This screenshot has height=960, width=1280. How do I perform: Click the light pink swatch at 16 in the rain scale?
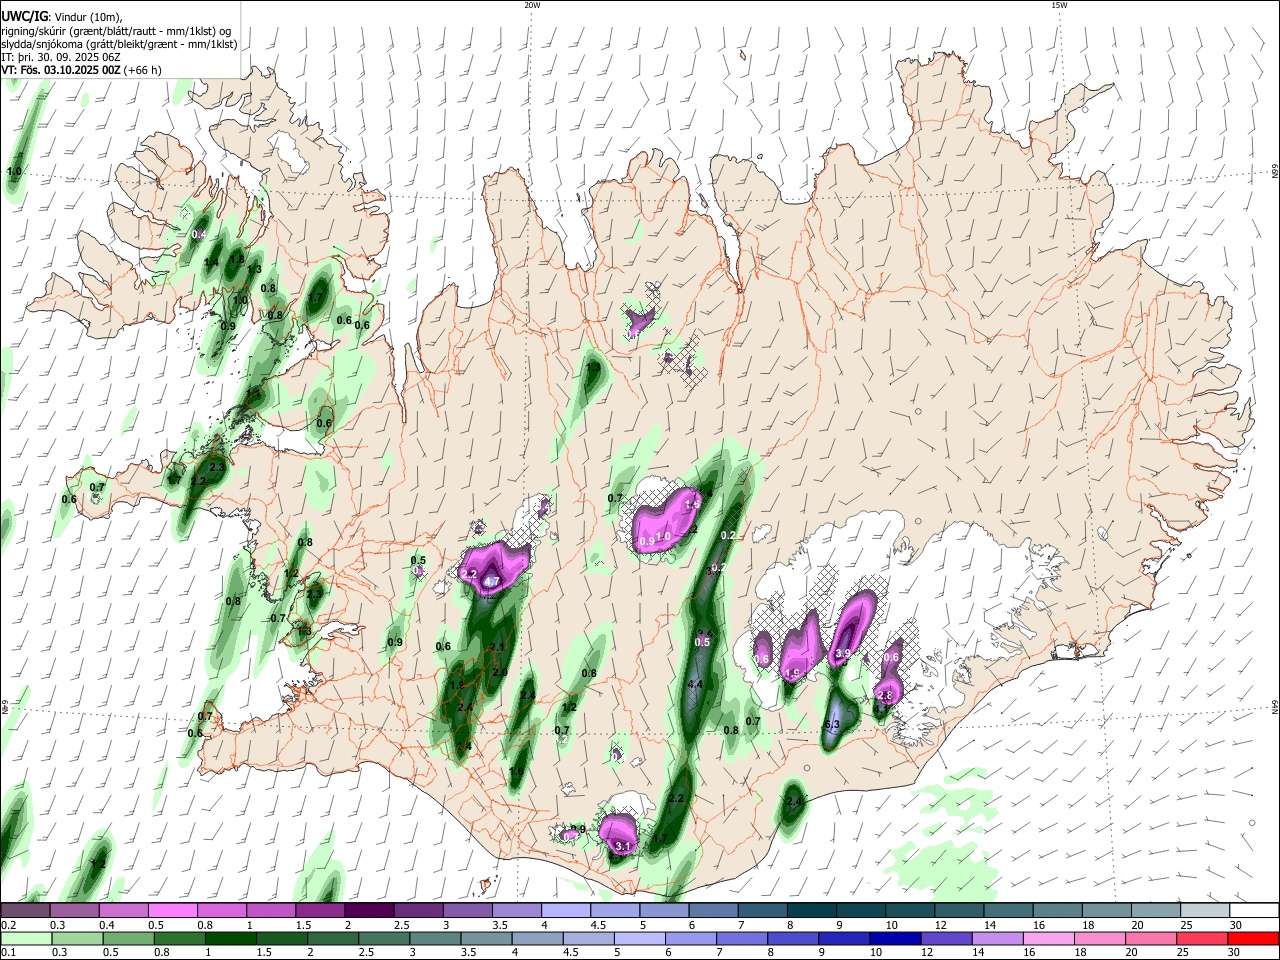(x=1049, y=938)
